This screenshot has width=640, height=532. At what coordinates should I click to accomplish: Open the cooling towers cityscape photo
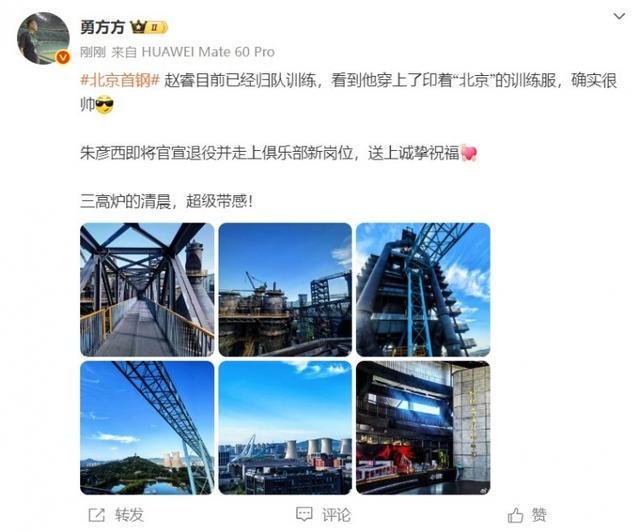click(285, 427)
